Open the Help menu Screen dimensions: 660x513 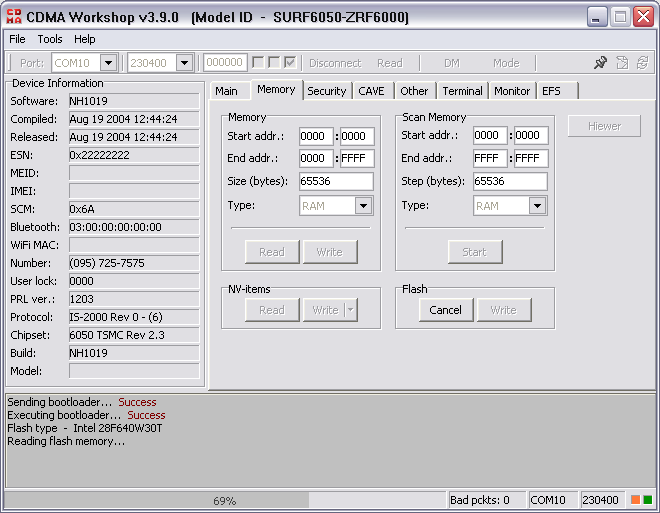click(85, 39)
